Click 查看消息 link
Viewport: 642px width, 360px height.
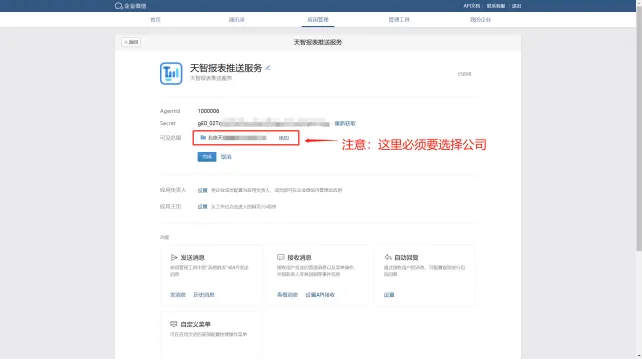(287, 295)
